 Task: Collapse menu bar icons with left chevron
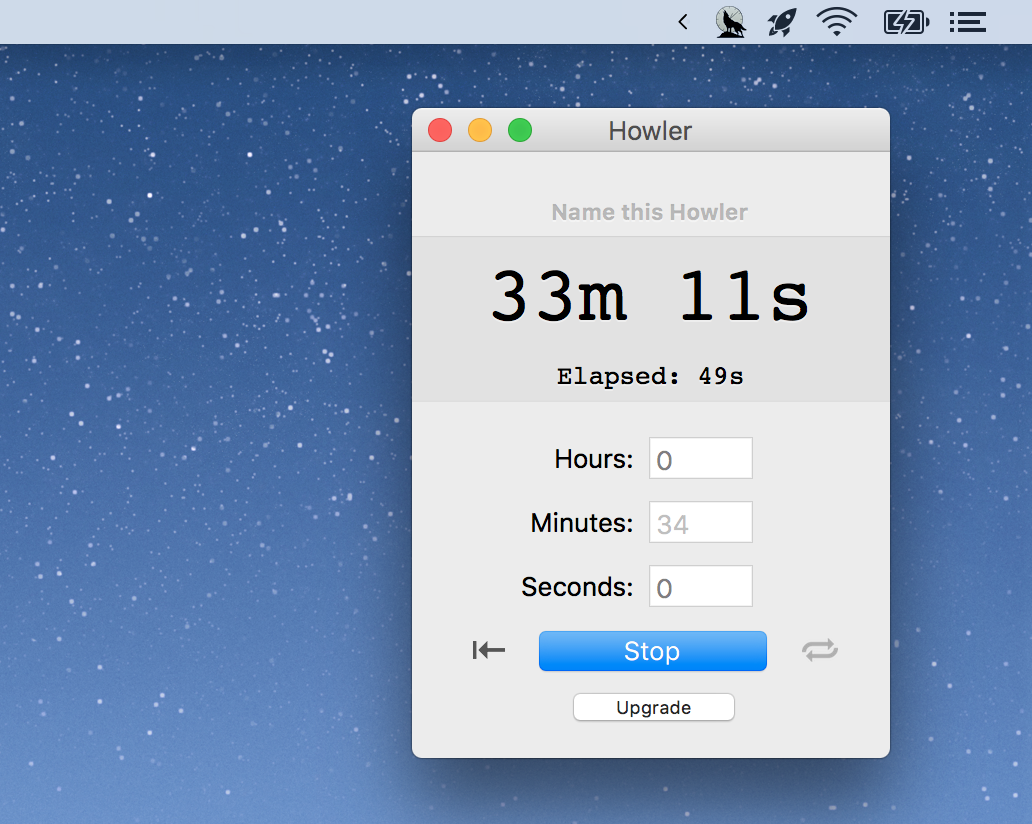click(x=683, y=22)
